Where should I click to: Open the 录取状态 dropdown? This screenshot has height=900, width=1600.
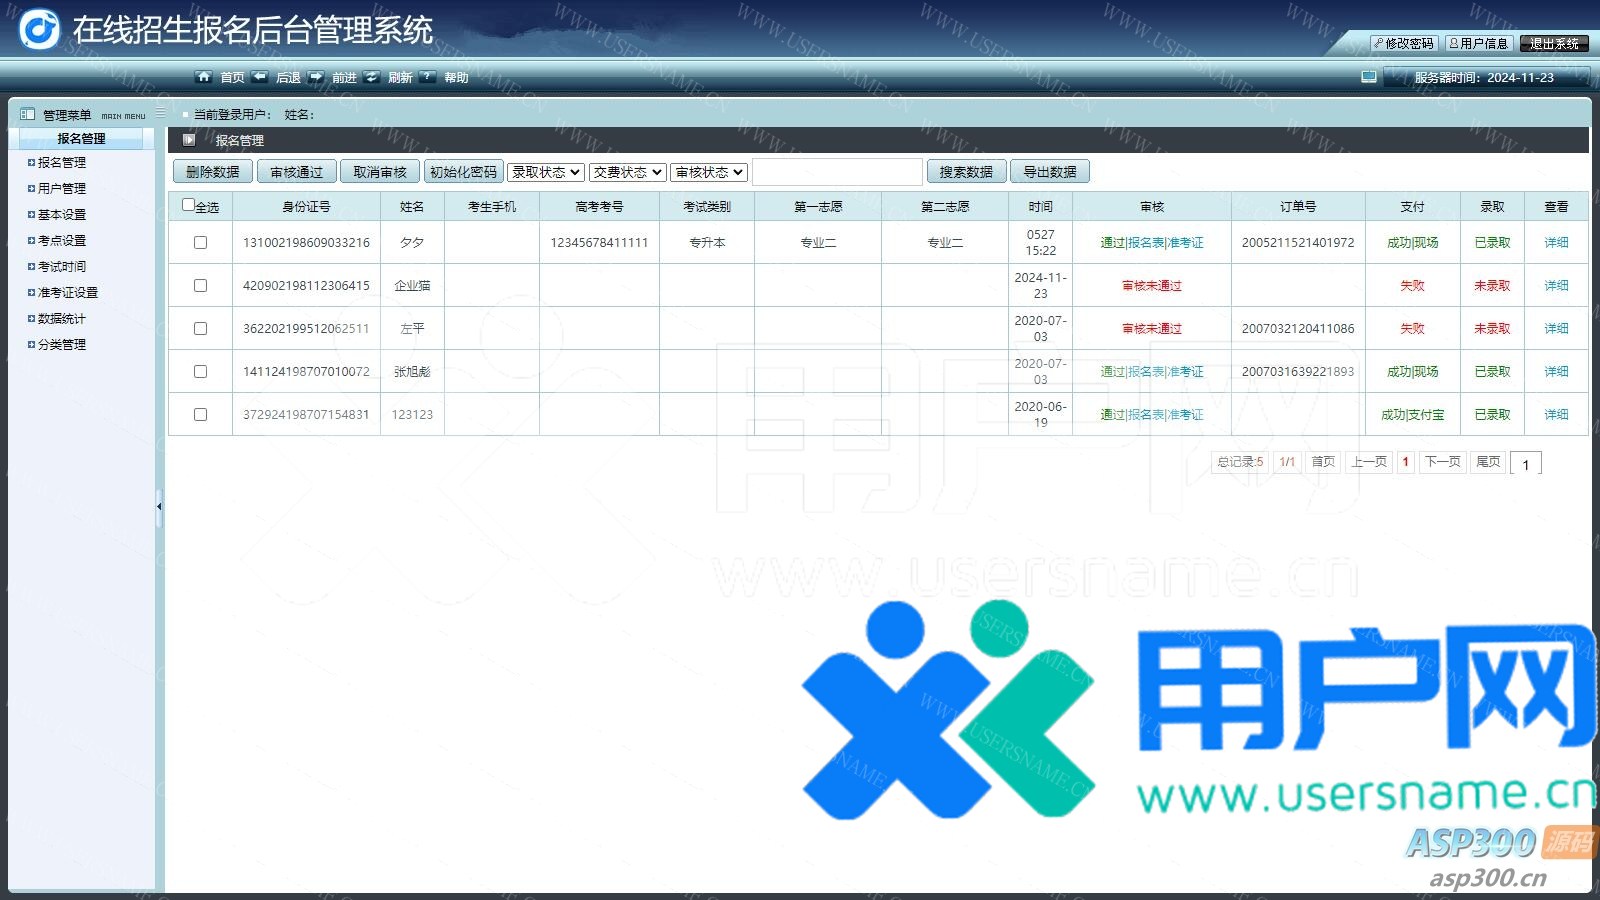coord(545,172)
